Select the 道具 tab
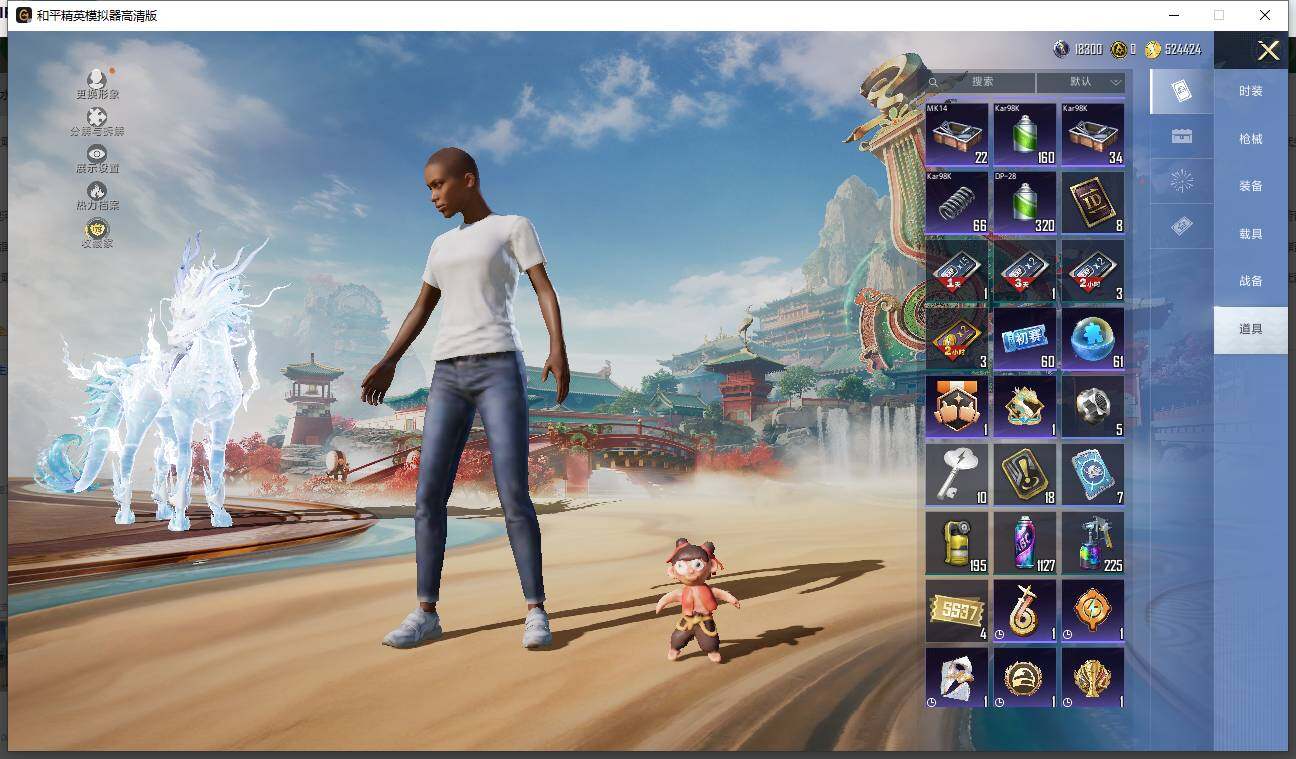 click(1251, 329)
